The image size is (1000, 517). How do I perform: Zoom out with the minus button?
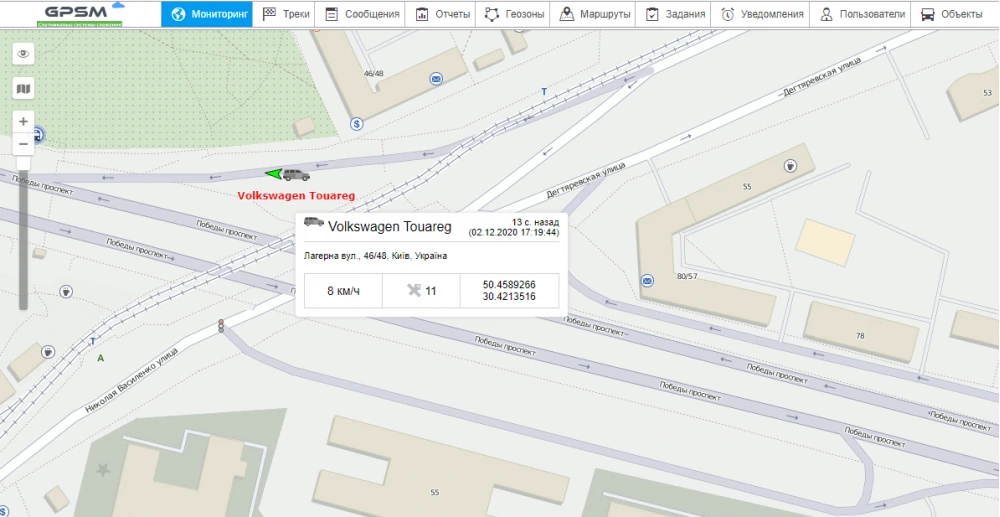coord(23,143)
